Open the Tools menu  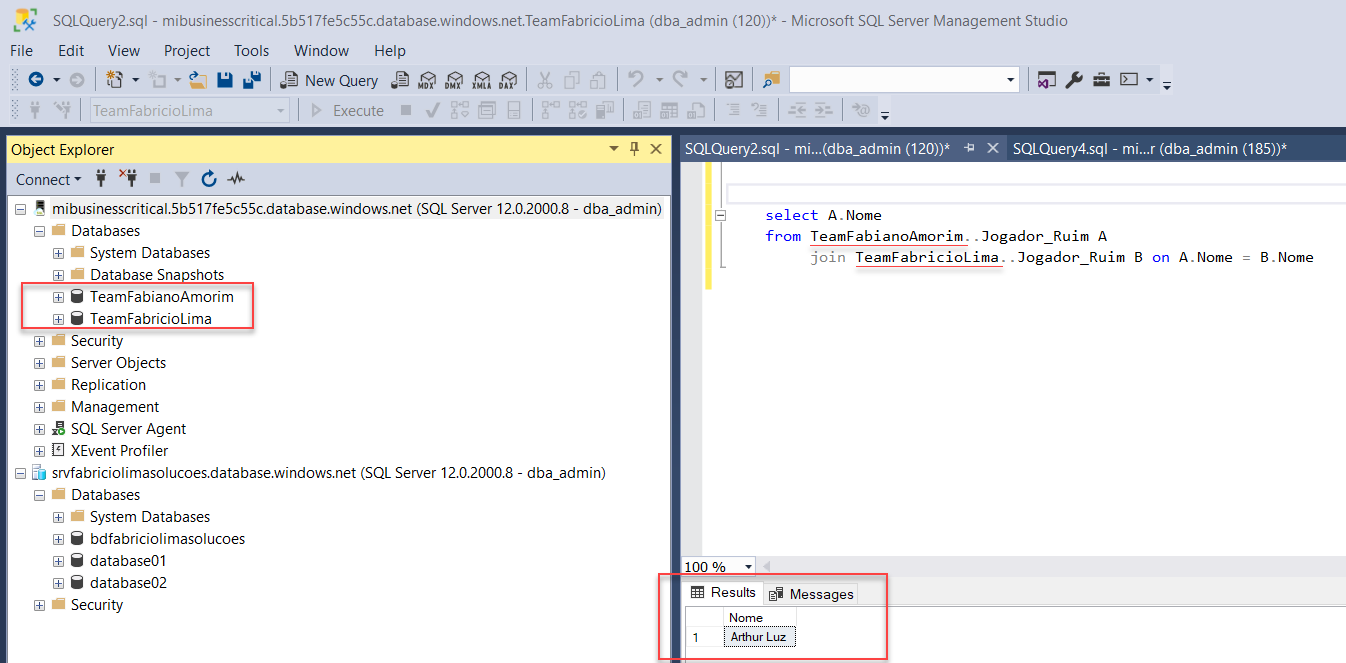click(x=251, y=50)
